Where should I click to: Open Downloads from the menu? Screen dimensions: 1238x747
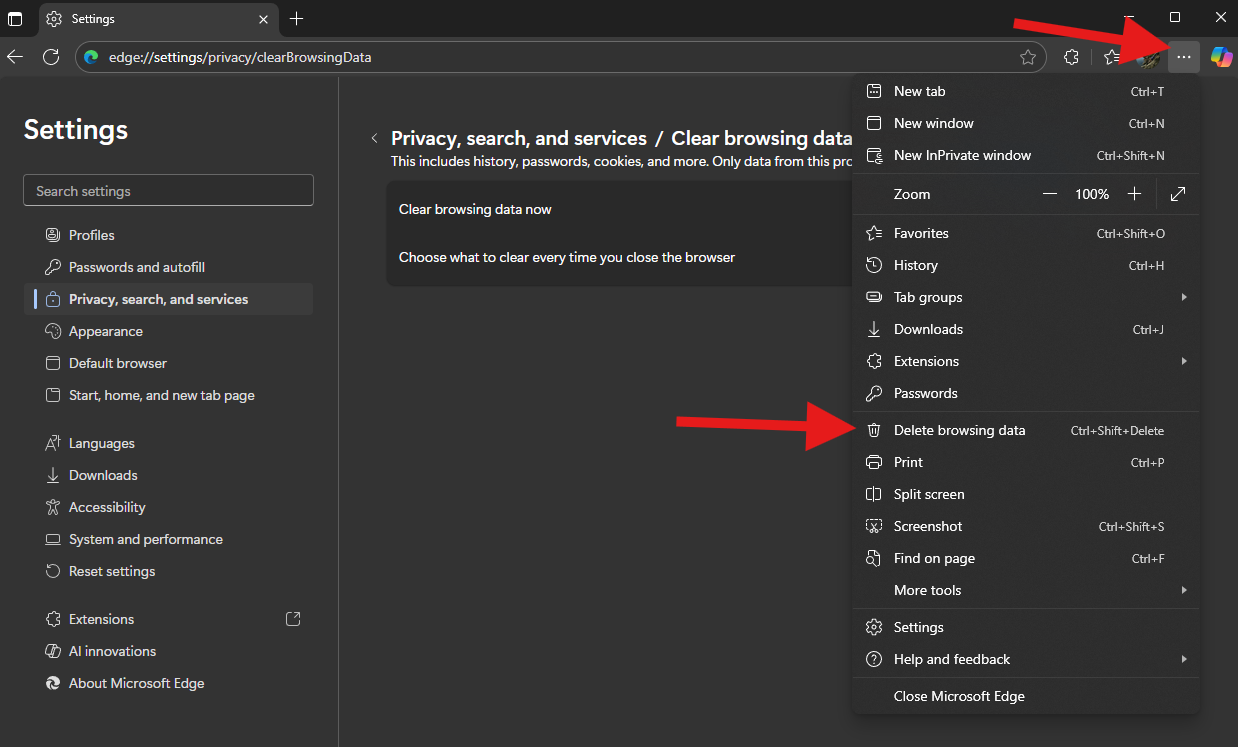pyautogui.click(x=1026, y=329)
